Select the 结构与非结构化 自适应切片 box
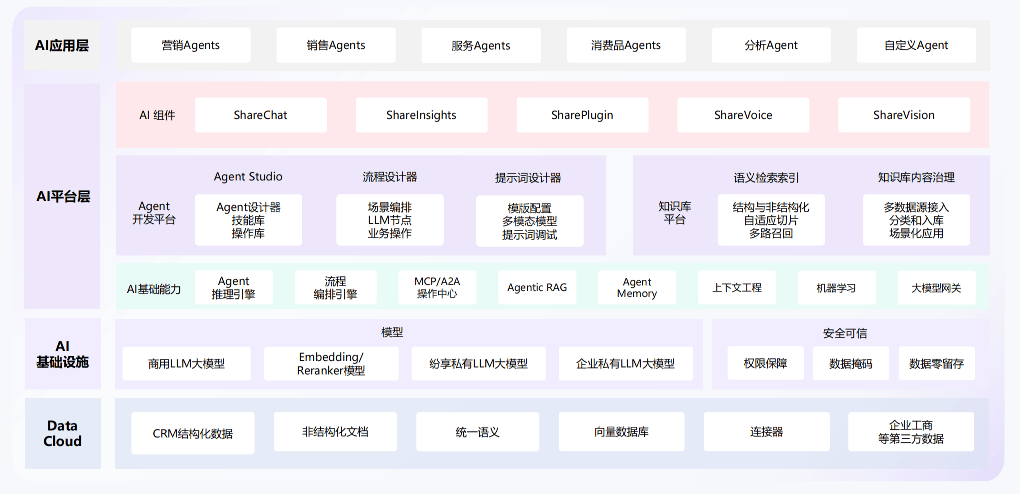The width and height of the screenshot is (1020, 494). 771,220
